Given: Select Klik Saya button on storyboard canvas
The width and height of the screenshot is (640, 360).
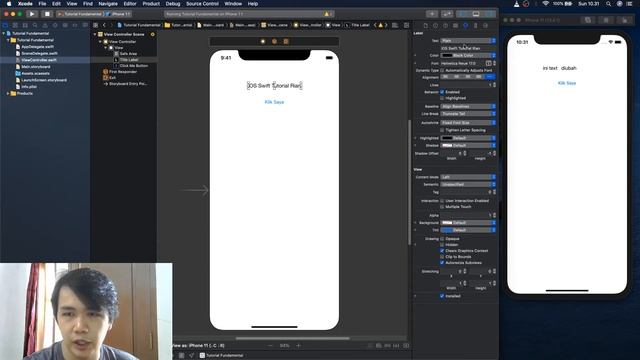Looking at the screenshot, I should tap(274, 102).
